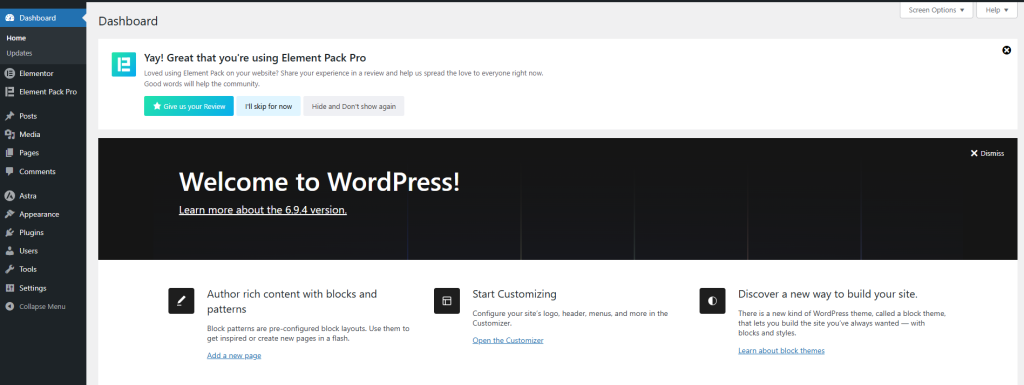Click the Users person icon
This screenshot has height=385, width=1024.
coord(9,251)
